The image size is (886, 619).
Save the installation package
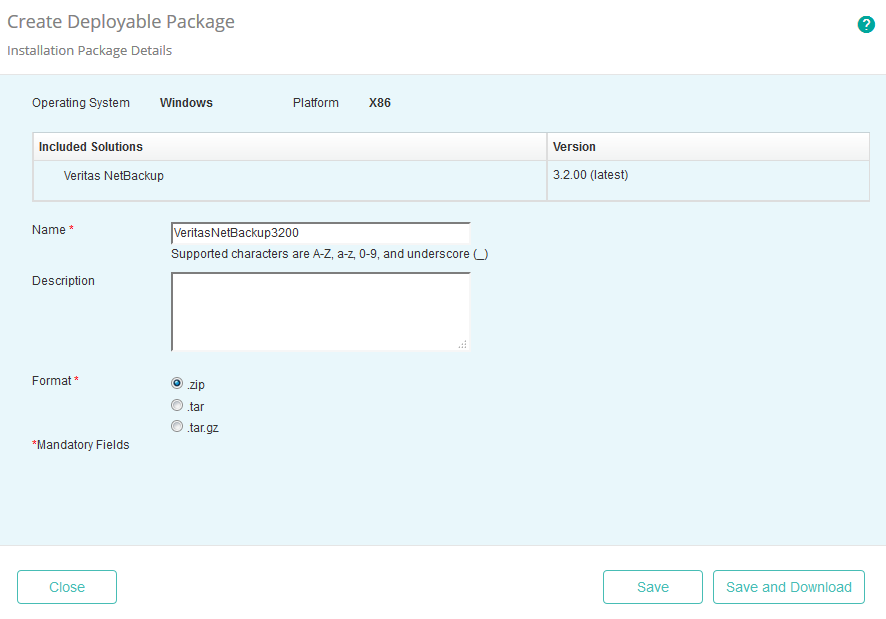pos(653,587)
